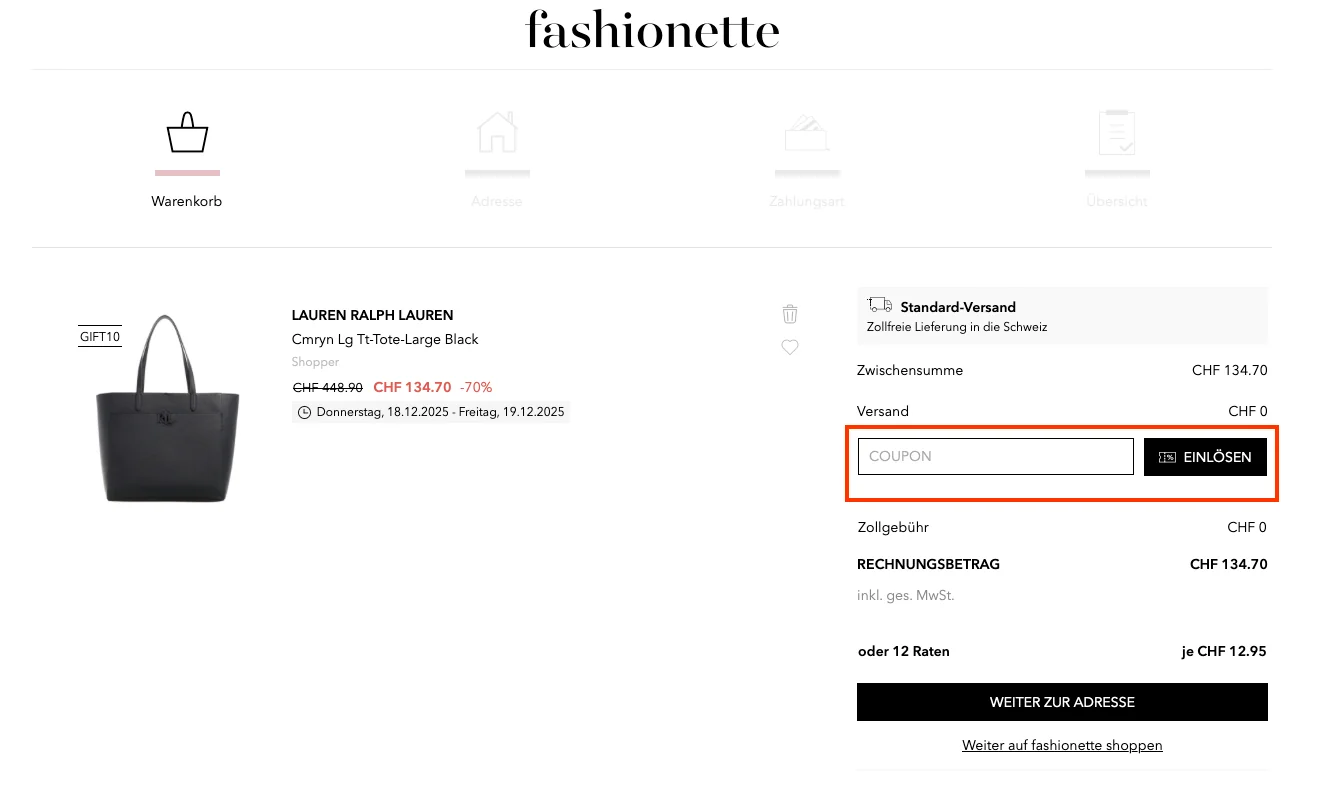Image resolution: width=1324 pixels, height=801 pixels.
Task: Click inside the COUPON input field
Action: (x=995, y=456)
